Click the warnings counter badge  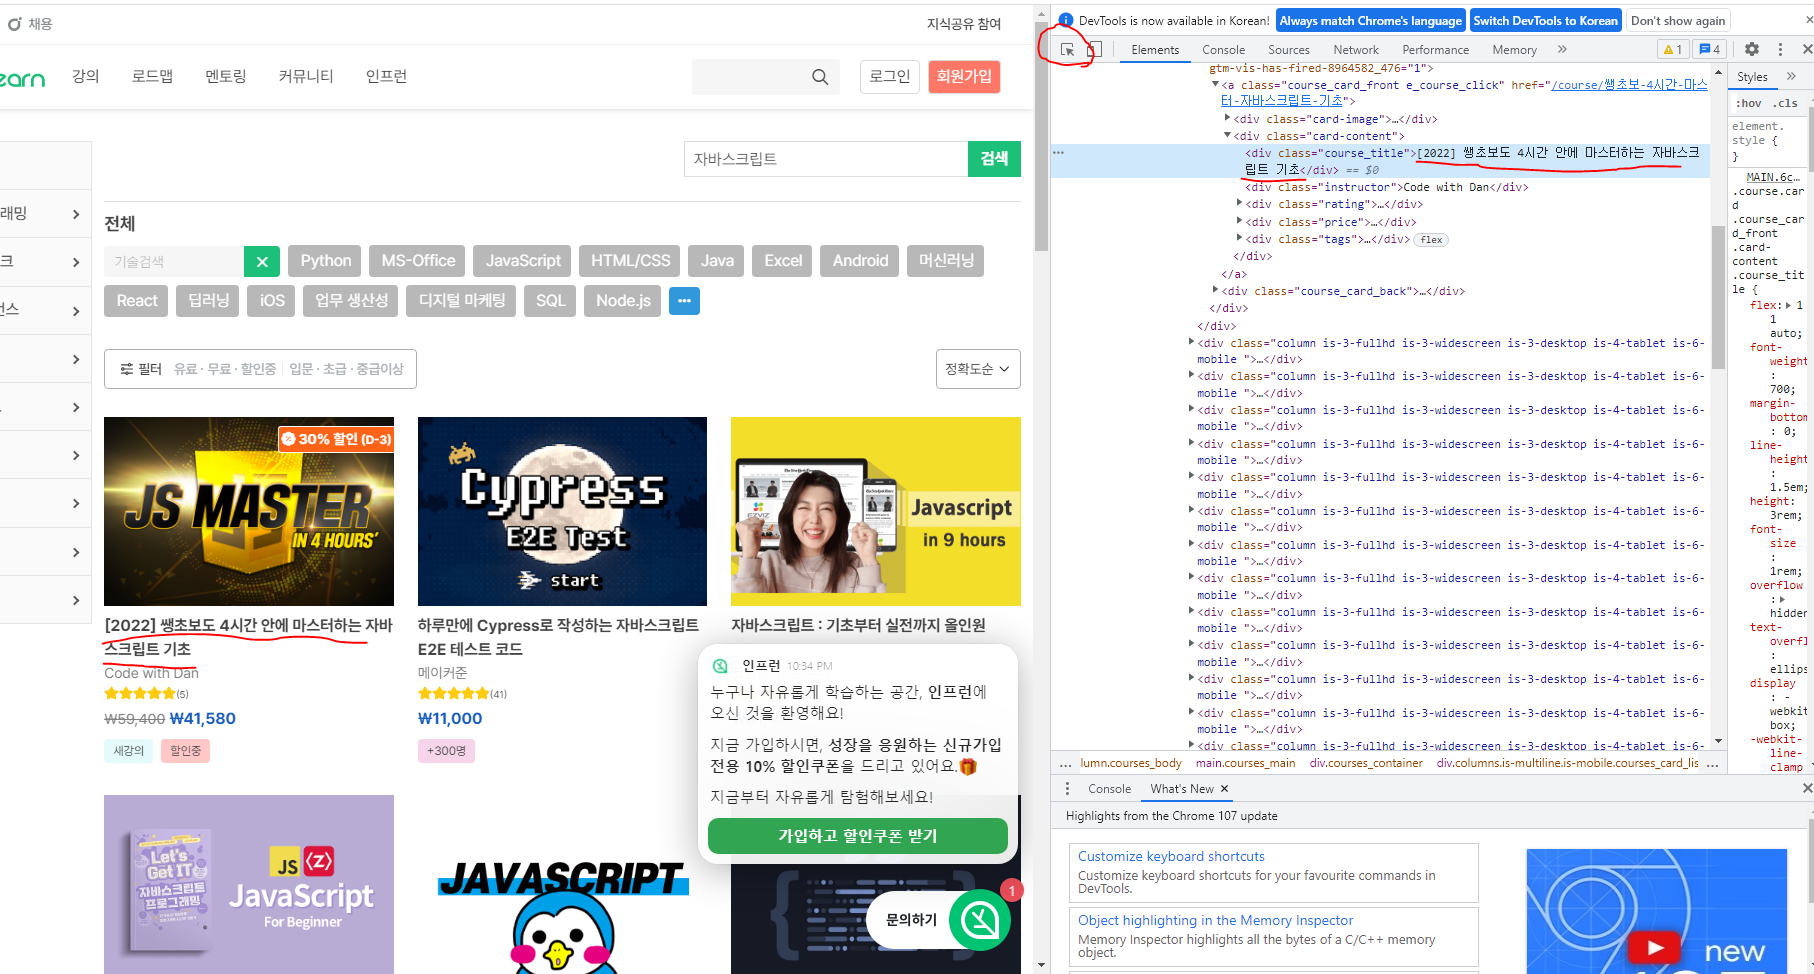1673,49
